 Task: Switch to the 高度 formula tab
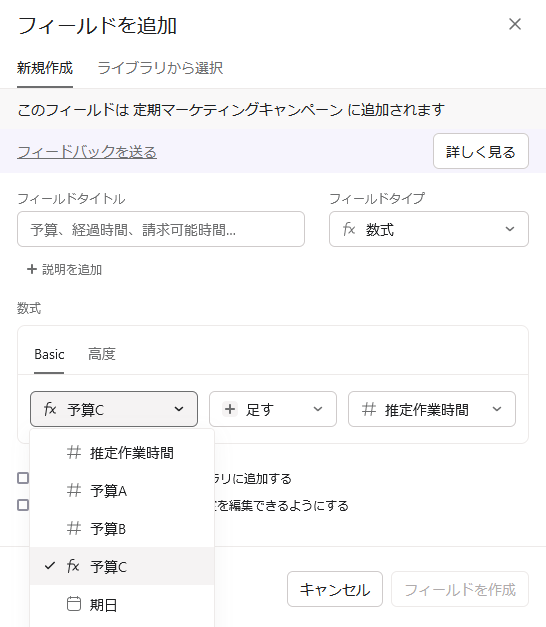coord(102,354)
